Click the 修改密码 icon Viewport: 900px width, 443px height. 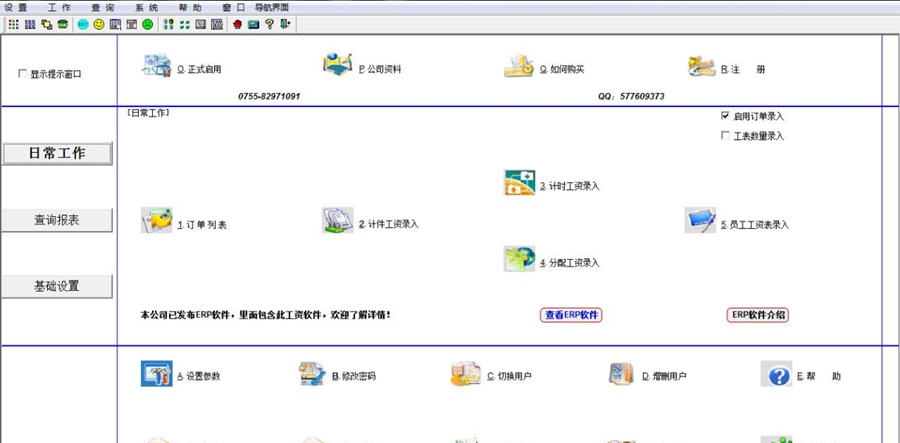coord(312,374)
